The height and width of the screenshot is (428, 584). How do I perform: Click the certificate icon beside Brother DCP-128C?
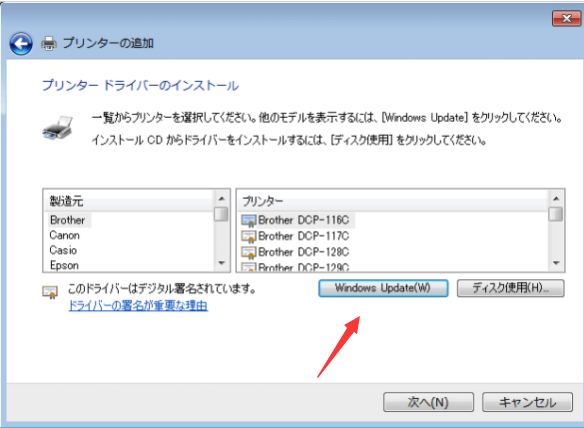coord(249,253)
